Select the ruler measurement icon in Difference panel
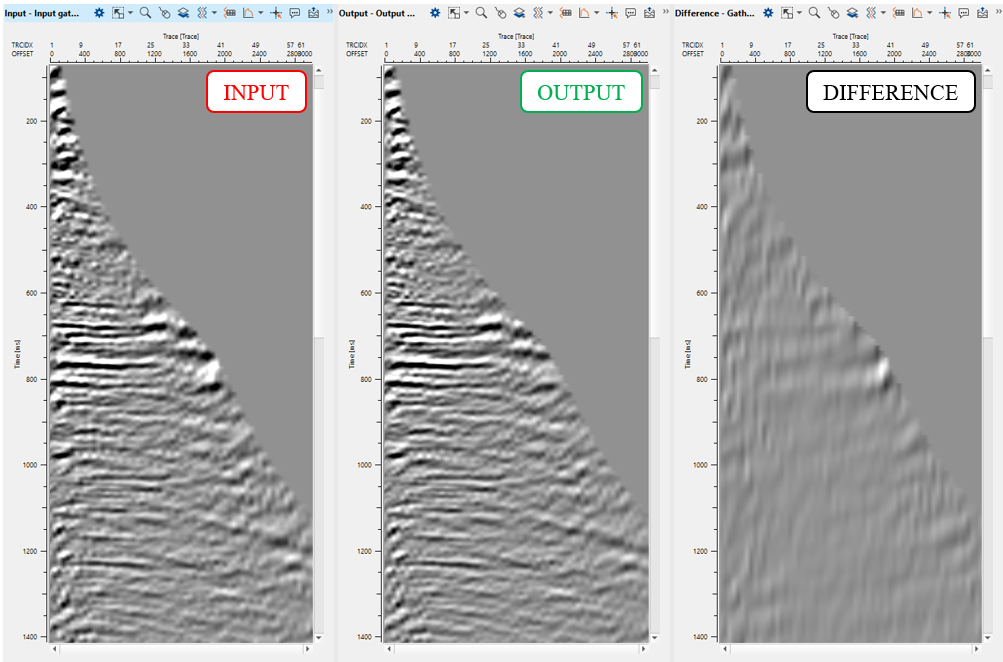The height and width of the screenshot is (662, 1003). click(x=897, y=13)
